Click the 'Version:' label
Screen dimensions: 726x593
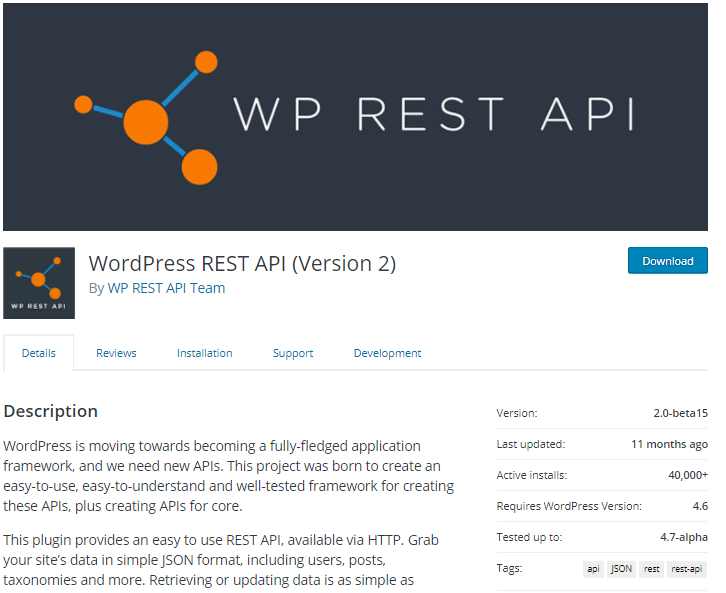click(x=517, y=413)
